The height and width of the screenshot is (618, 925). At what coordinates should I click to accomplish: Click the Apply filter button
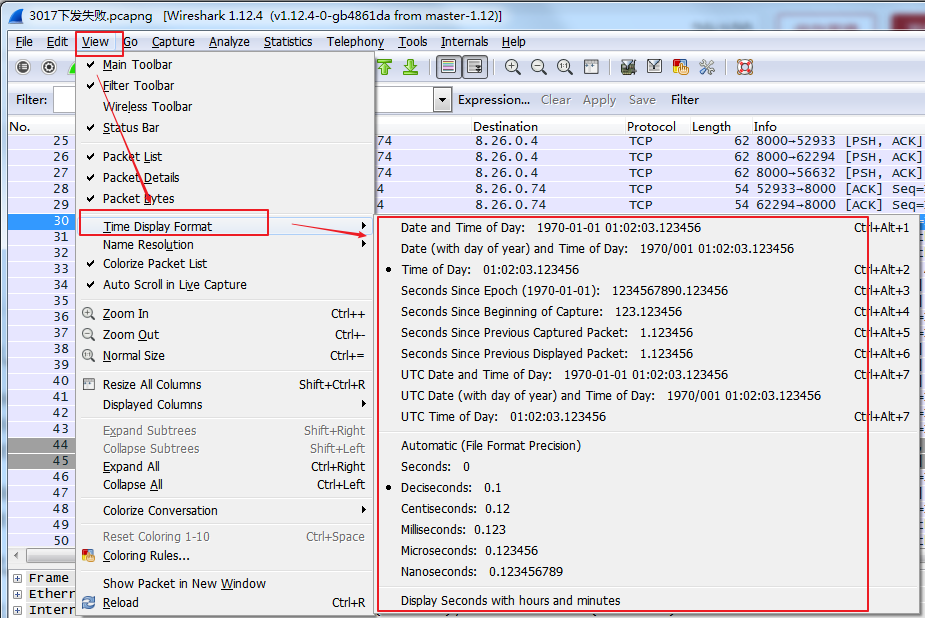pyautogui.click(x=598, y=99)
